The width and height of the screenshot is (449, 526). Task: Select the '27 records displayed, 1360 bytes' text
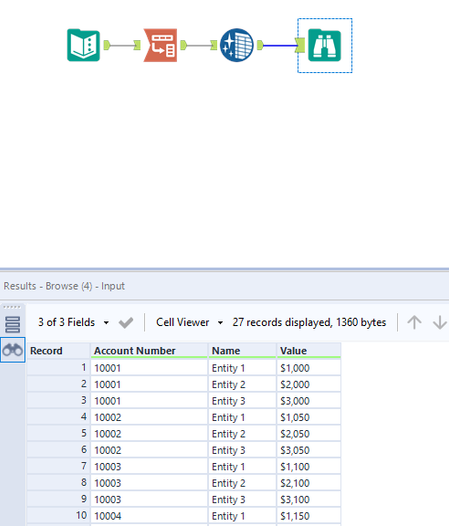pos(309,322)
